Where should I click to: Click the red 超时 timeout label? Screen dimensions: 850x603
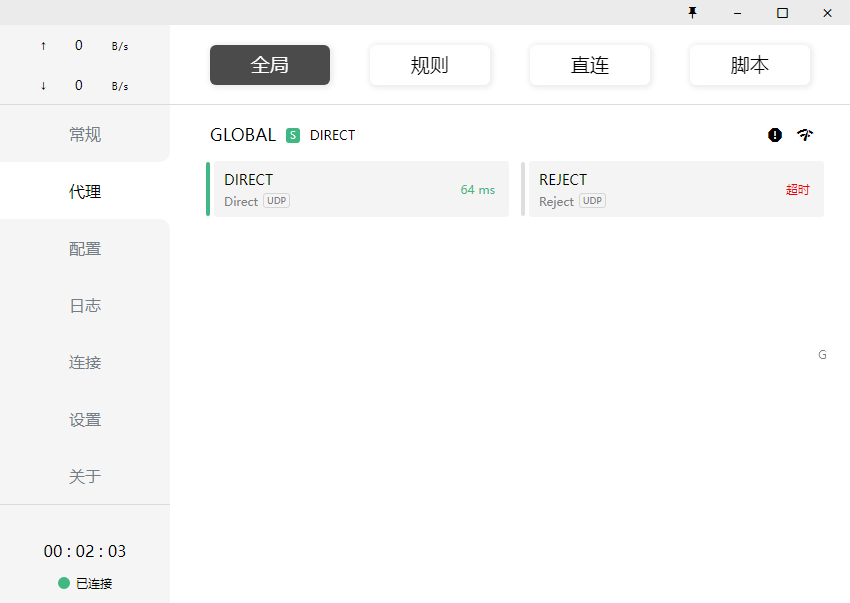pyautogui.click(x=797, y=190)
